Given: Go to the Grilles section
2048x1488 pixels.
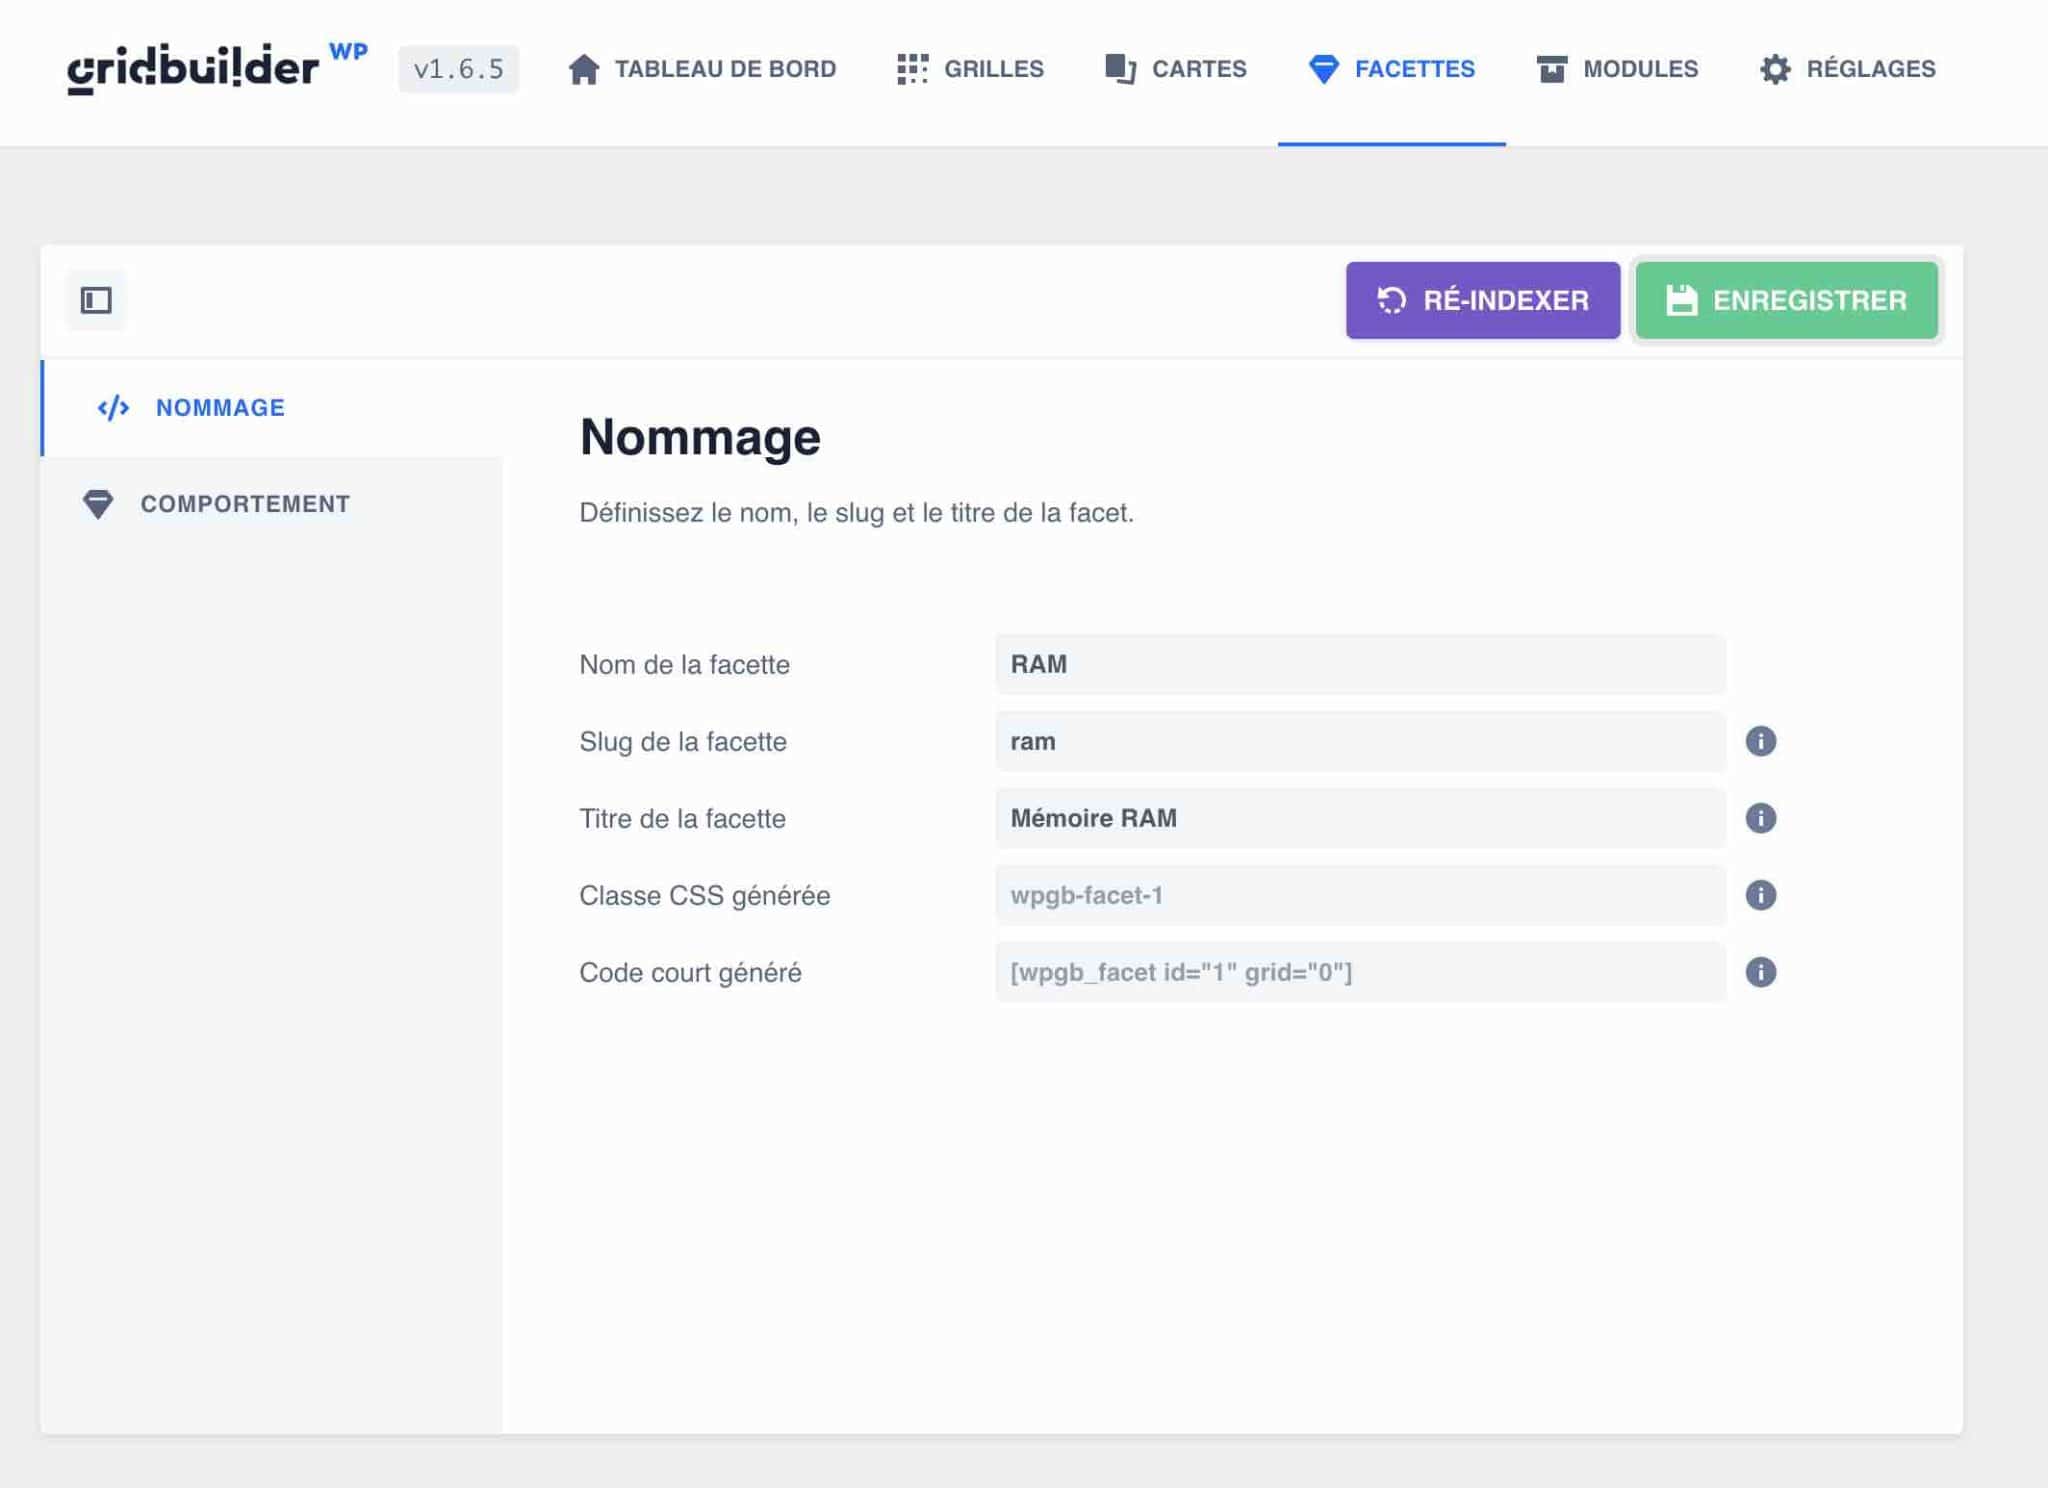Looking at the screenshot, I should (x=970, y=69).
